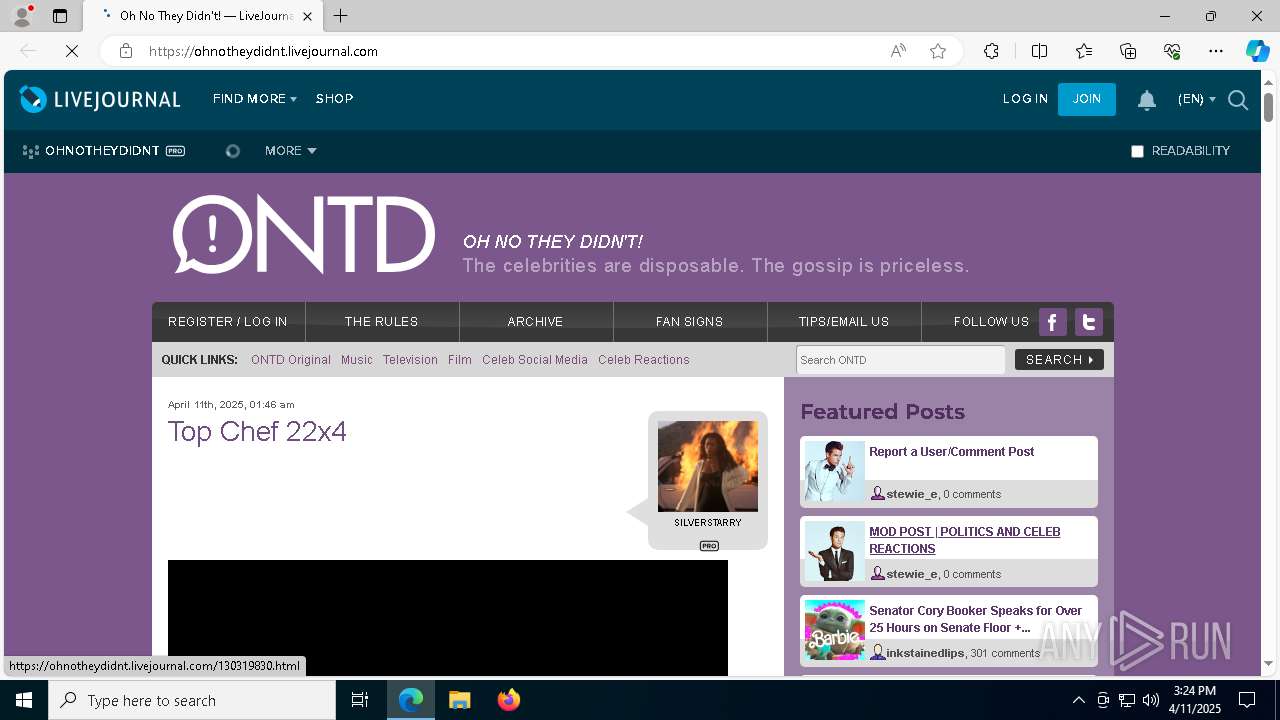Open the SHOP menu item
The image size is (1280, 720).
pyautogui.click(x=334, y=99)
